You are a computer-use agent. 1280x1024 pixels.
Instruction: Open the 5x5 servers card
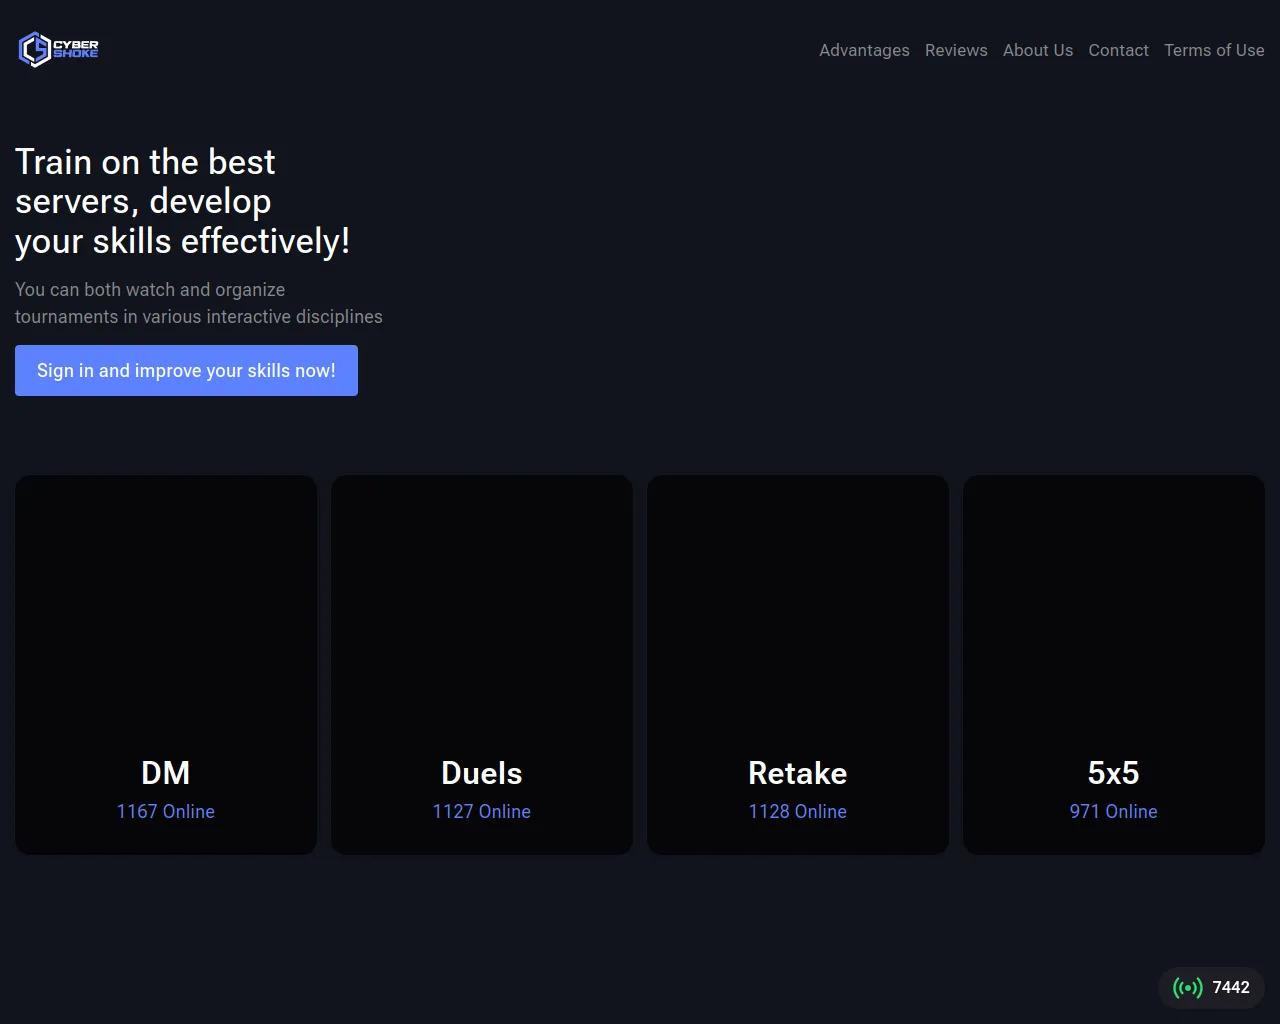point(1114,665)
